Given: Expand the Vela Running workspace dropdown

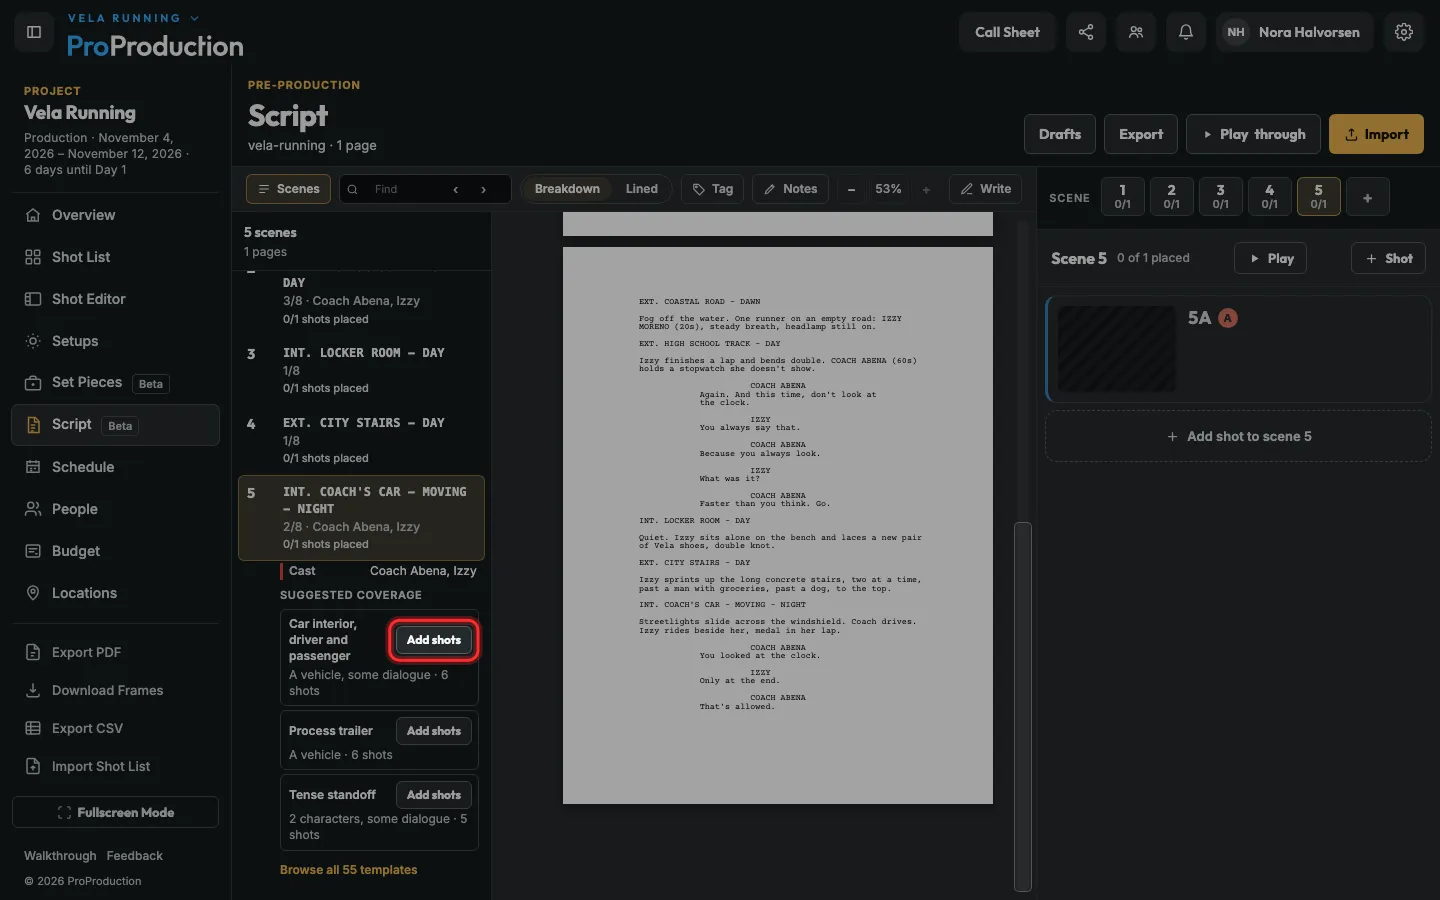Looking at the screenshot, I should tap(133, 18).
